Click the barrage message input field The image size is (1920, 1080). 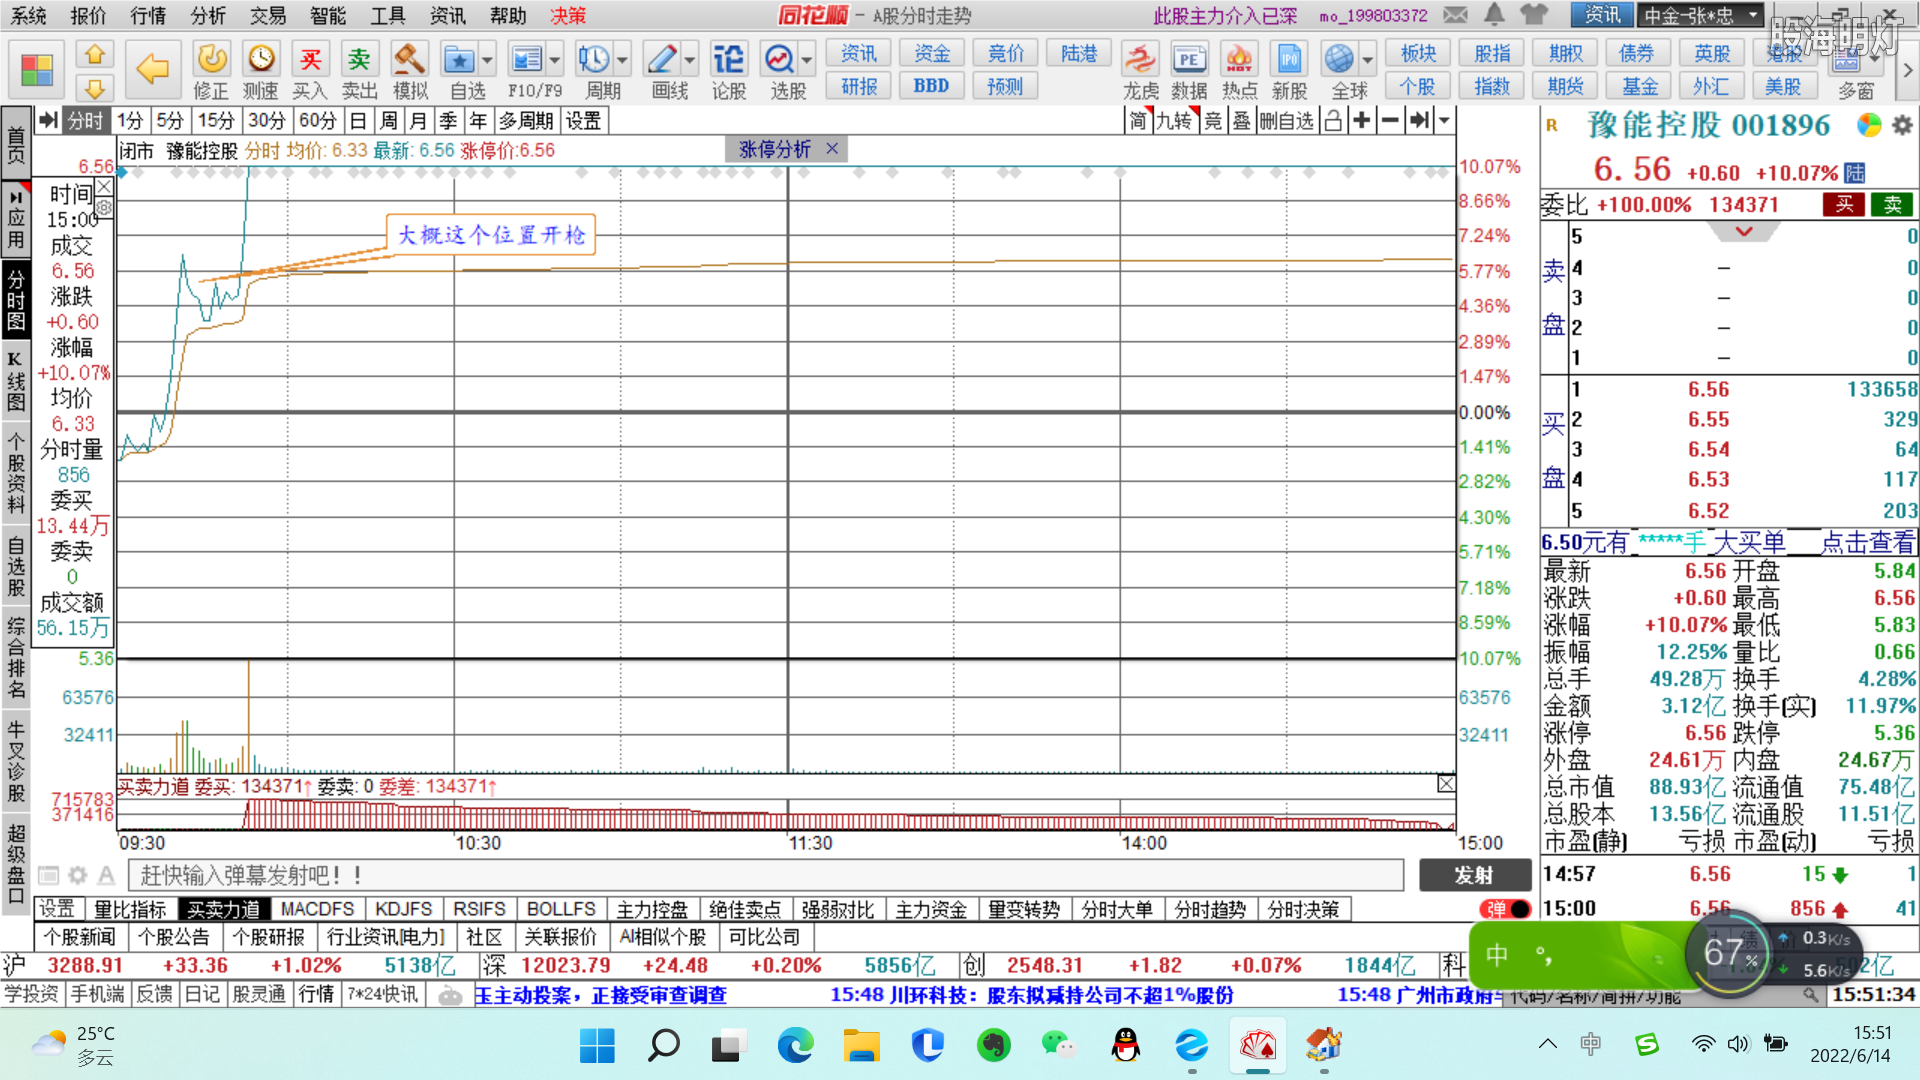pyautogui.click(x=766, y=876)
